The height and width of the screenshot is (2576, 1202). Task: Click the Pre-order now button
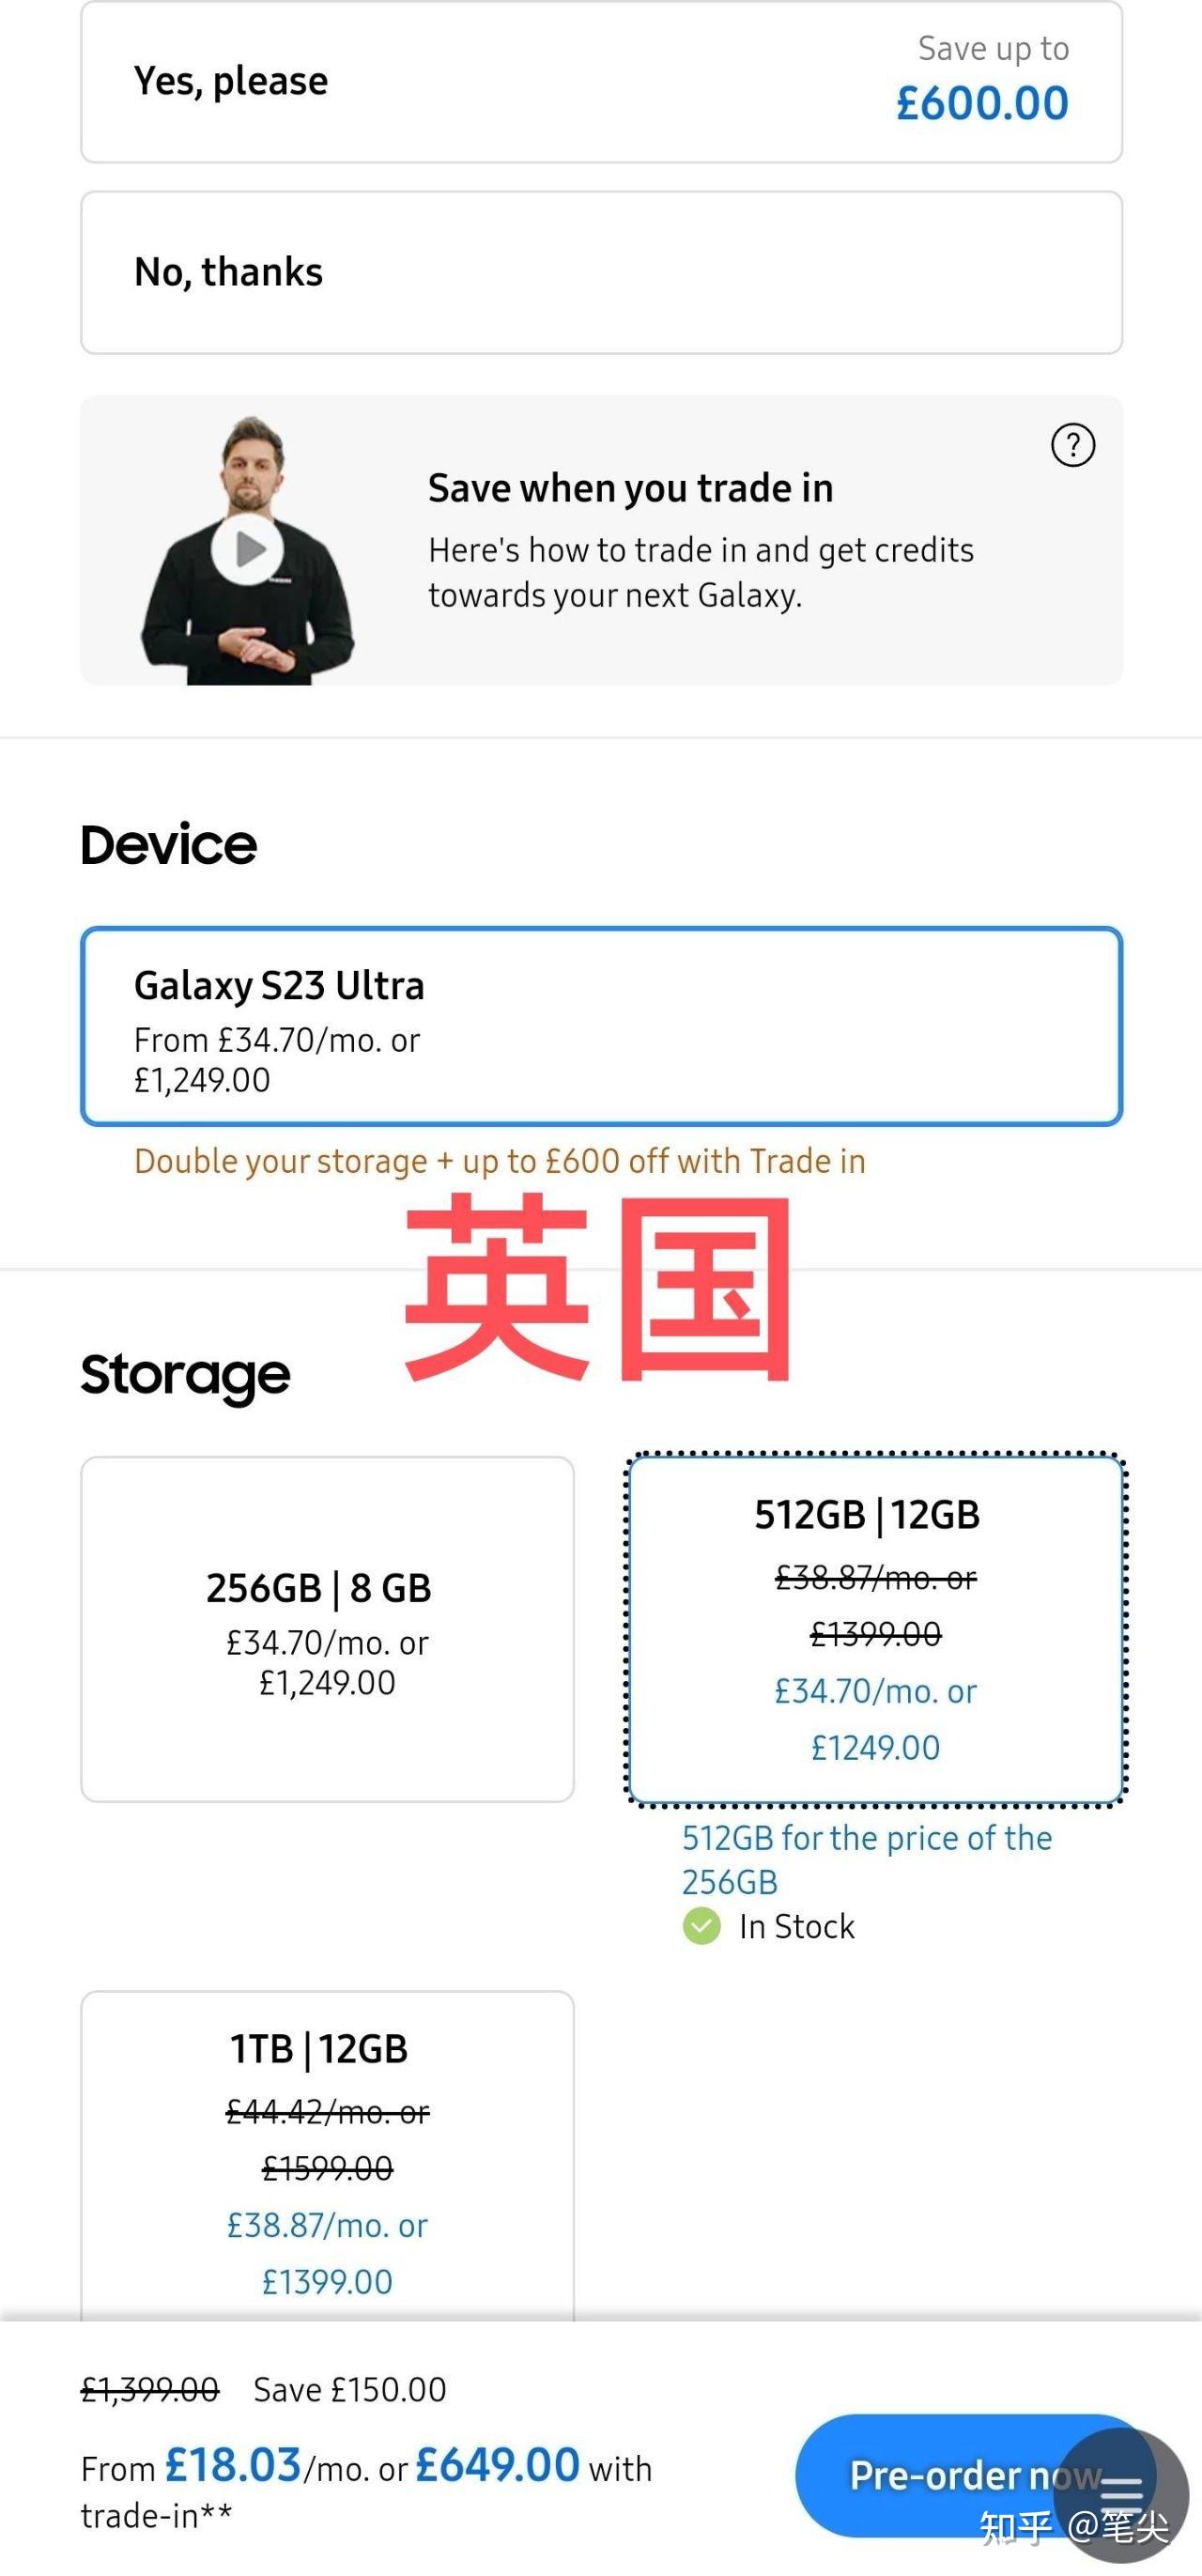click(975, 2476)
